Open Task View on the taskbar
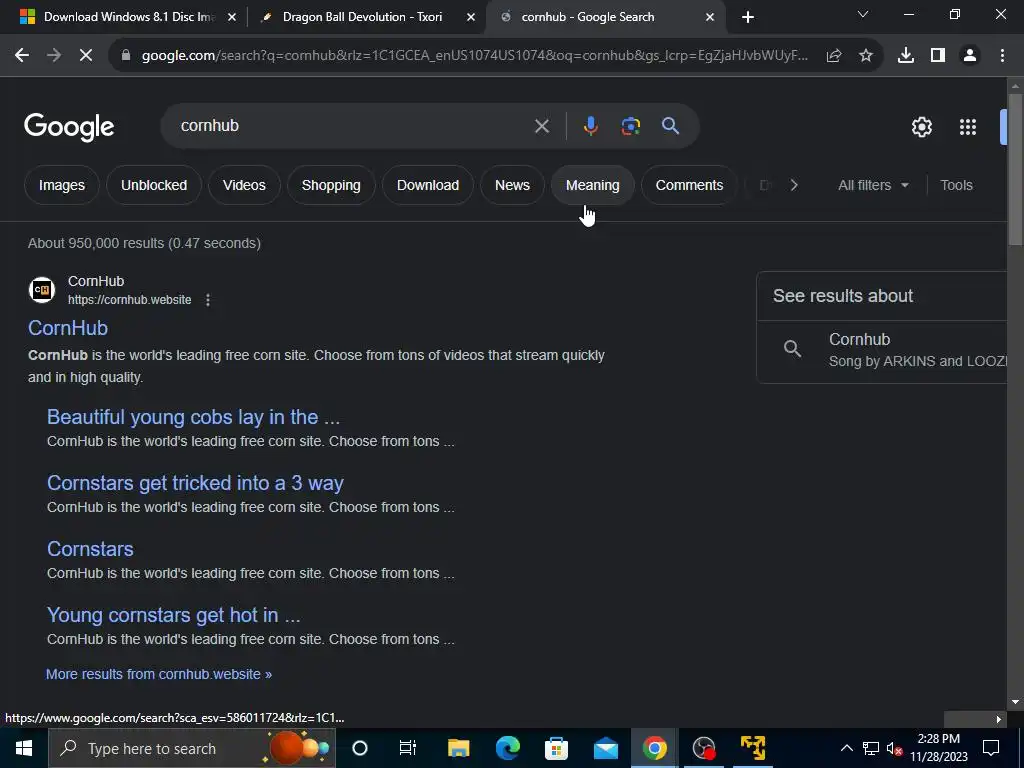 coord(408,748)
